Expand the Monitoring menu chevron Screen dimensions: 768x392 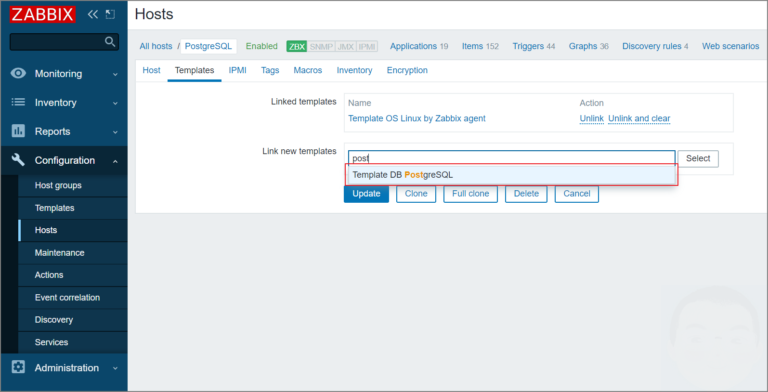115,74
